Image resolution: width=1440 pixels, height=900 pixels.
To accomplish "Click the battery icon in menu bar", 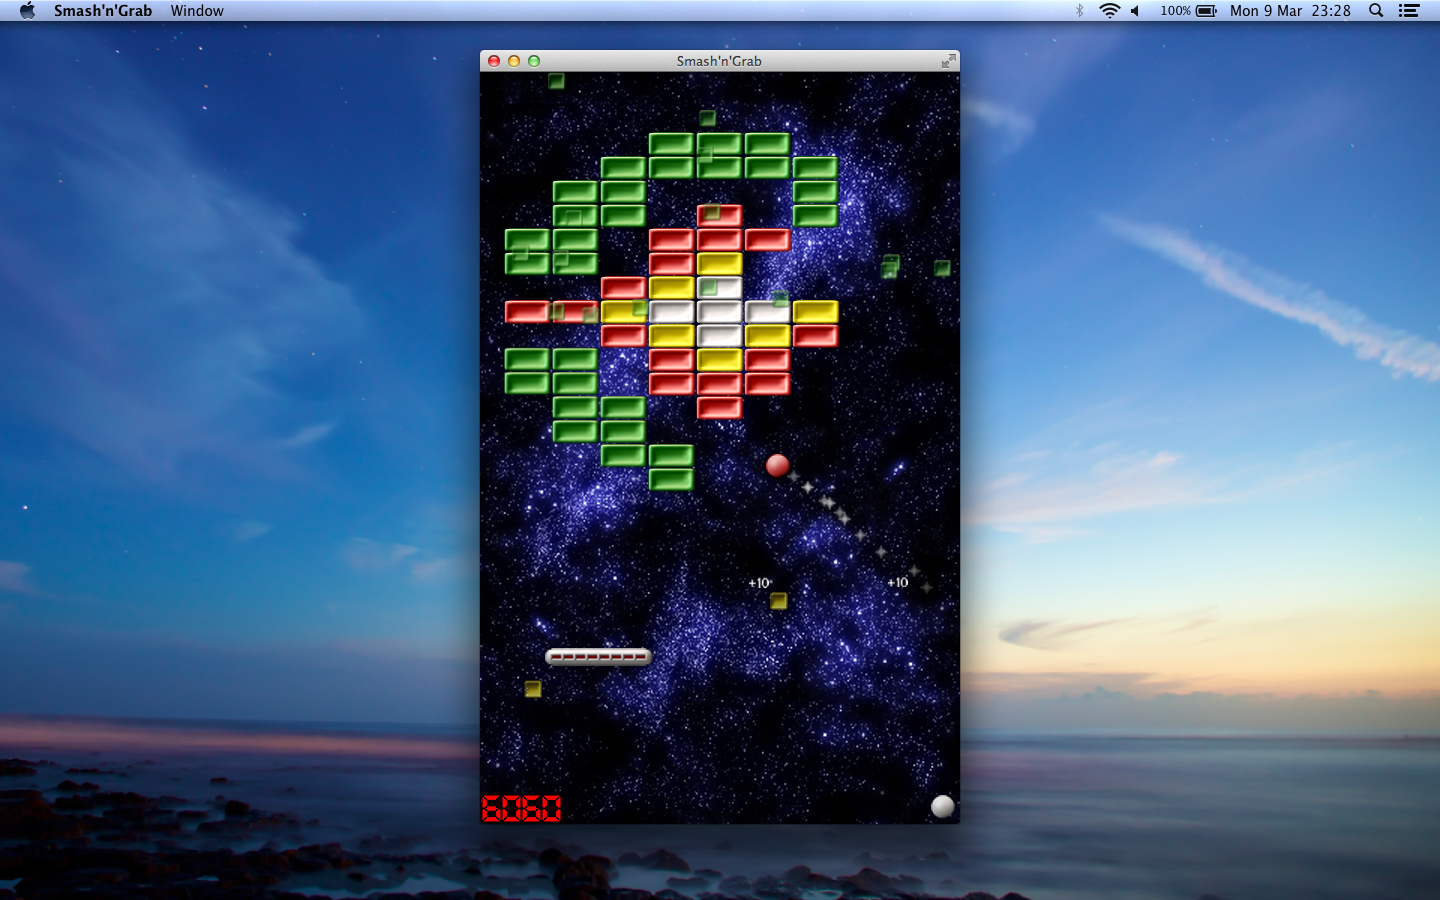I will point(1207,11).
